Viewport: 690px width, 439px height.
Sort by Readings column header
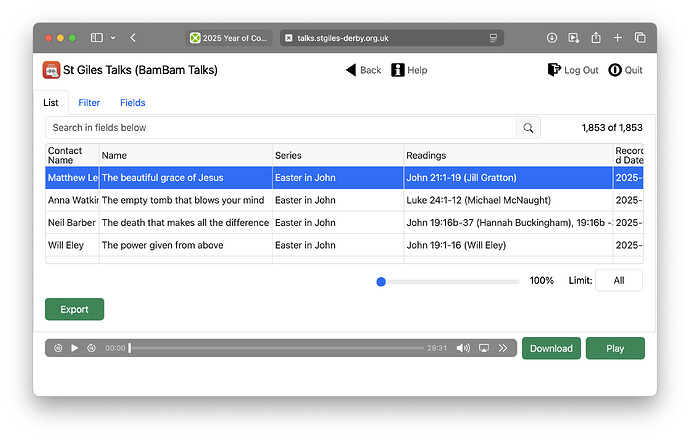point(508,155)
